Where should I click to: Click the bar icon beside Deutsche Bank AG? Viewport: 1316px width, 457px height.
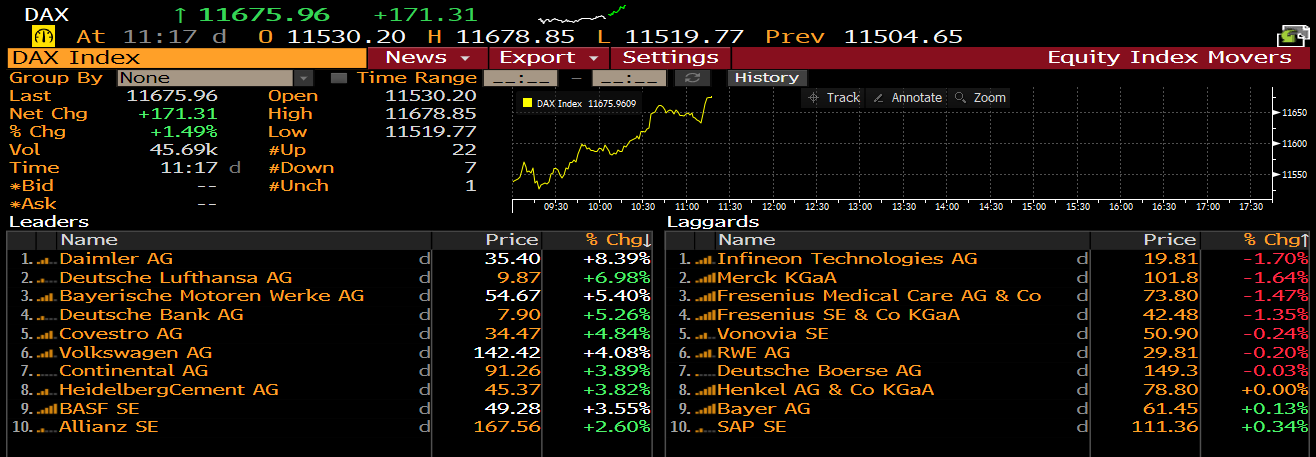47,315
